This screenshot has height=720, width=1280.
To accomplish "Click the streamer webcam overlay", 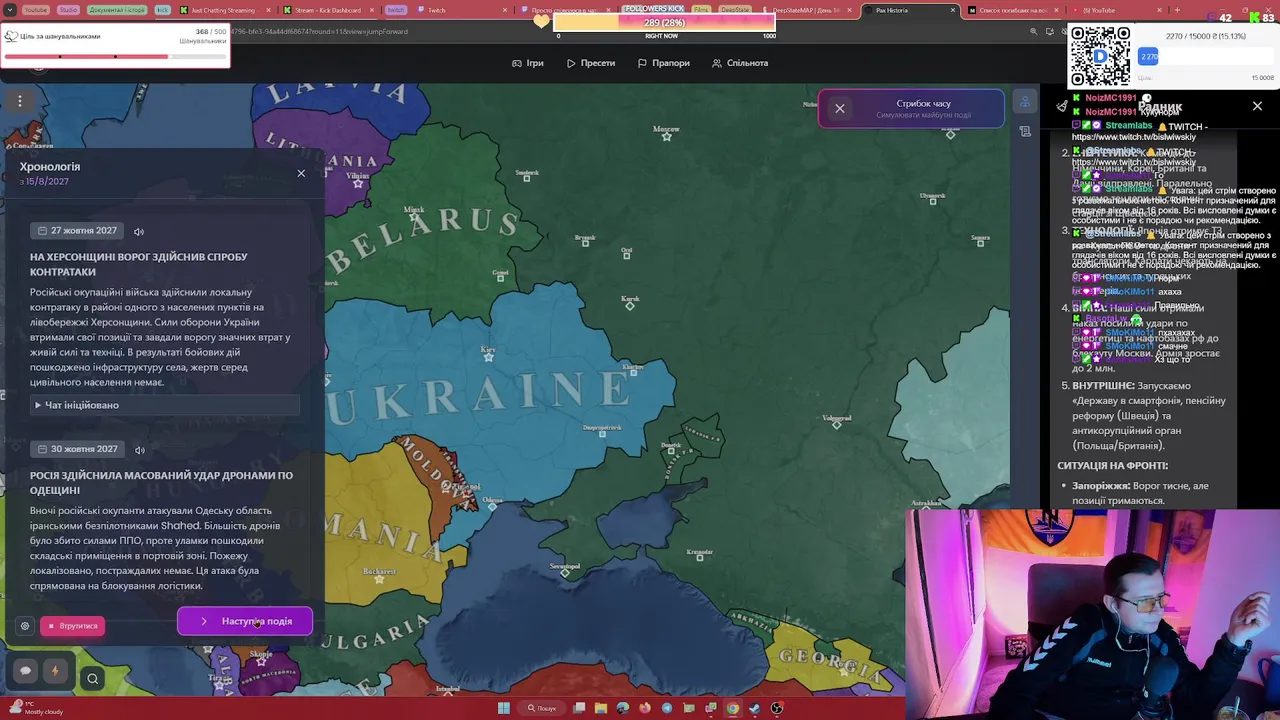I will 1092,614.
